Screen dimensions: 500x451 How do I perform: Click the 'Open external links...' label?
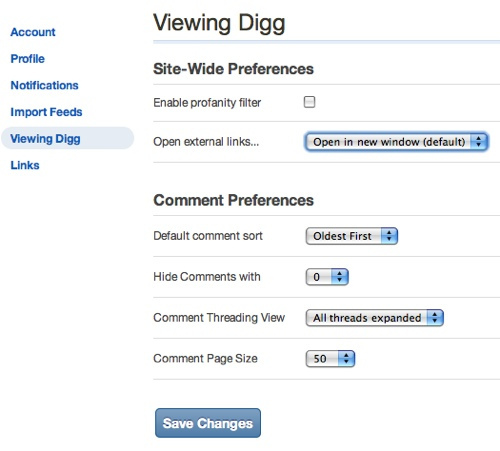(x=206, y=142)
